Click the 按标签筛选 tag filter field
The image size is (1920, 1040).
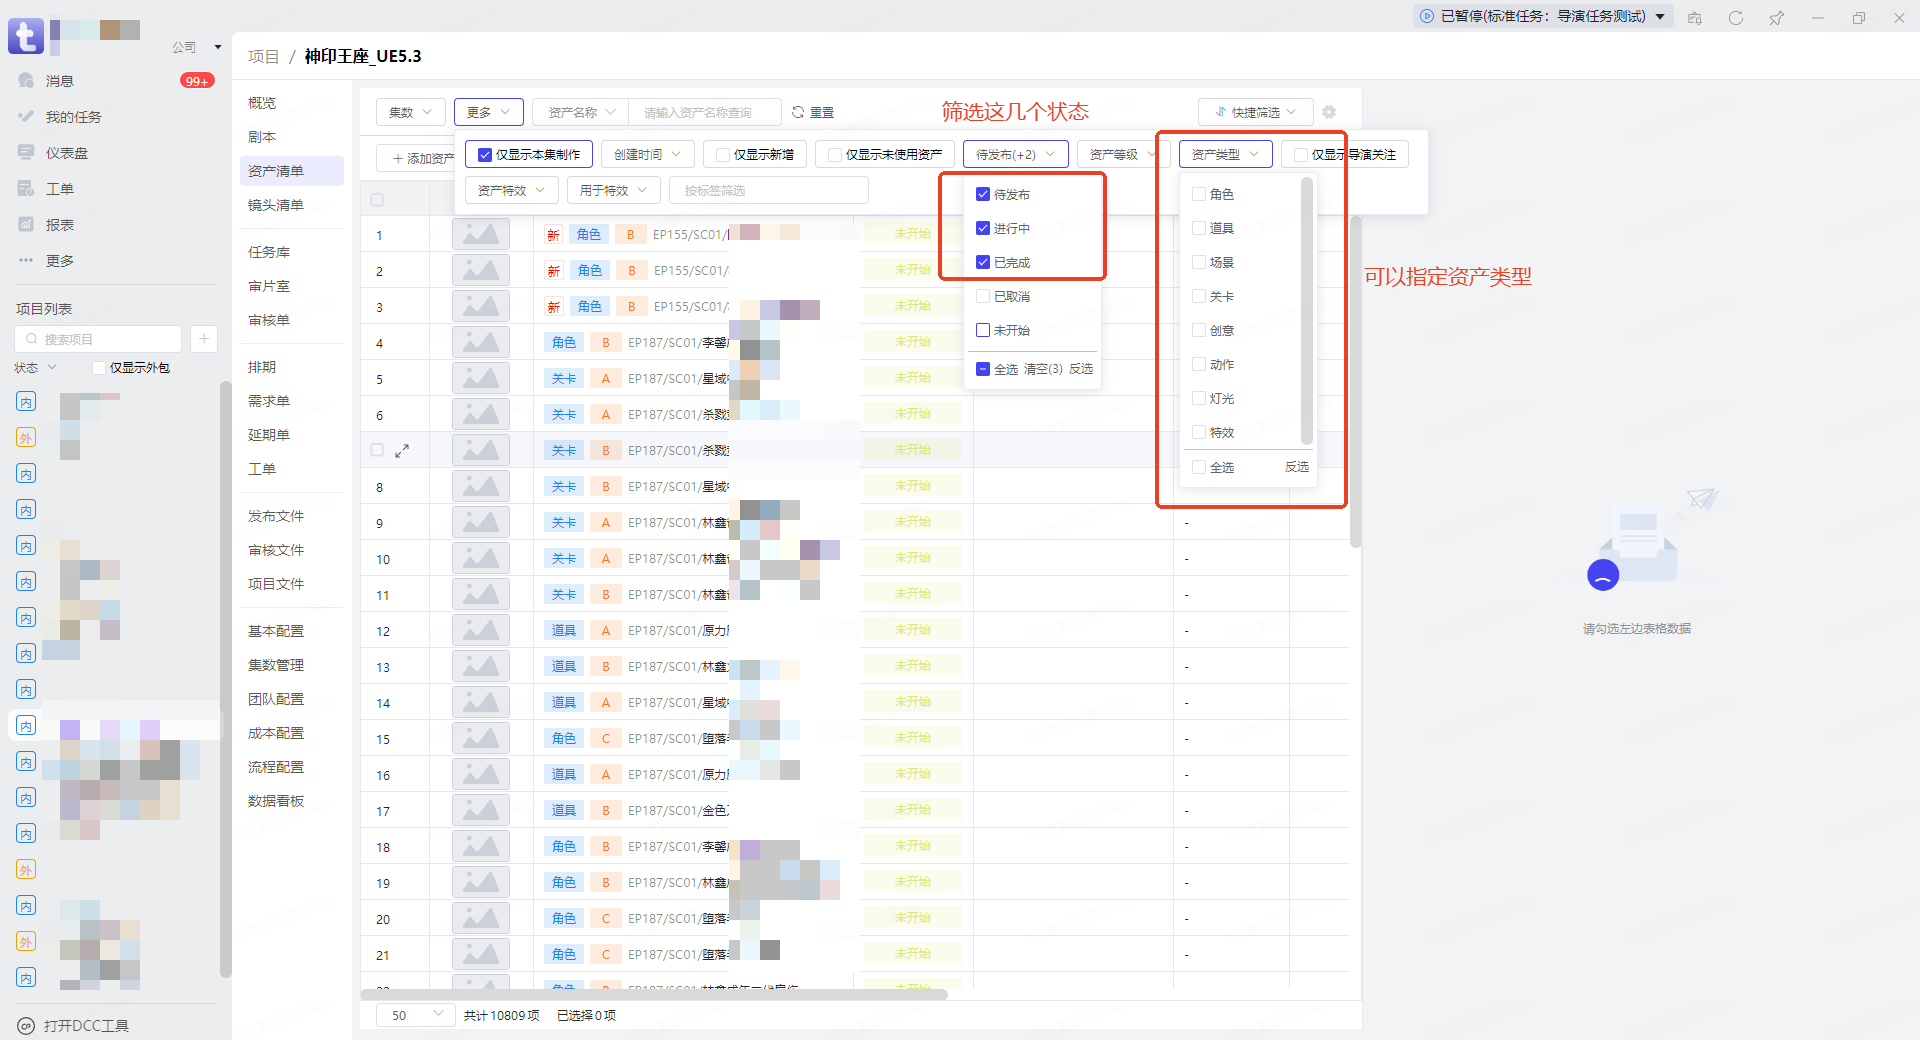[x=768, y=190]
